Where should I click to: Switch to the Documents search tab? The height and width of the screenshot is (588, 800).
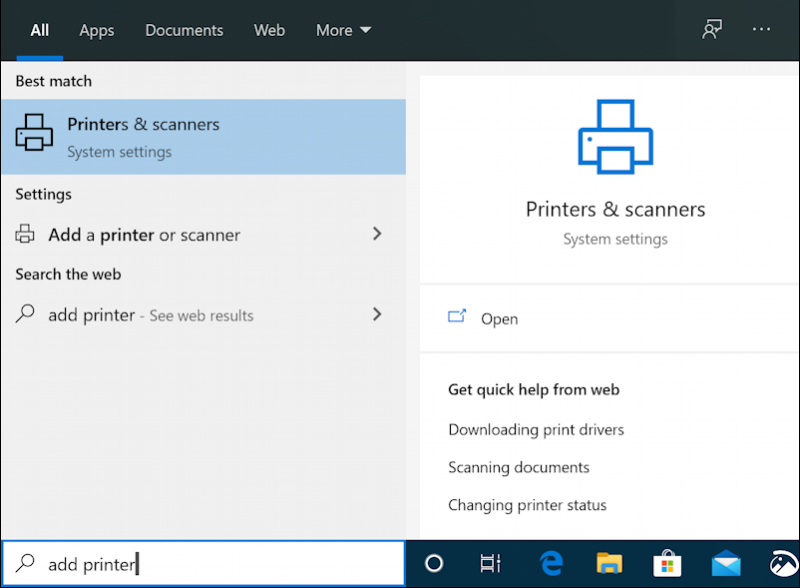[184, 30]
